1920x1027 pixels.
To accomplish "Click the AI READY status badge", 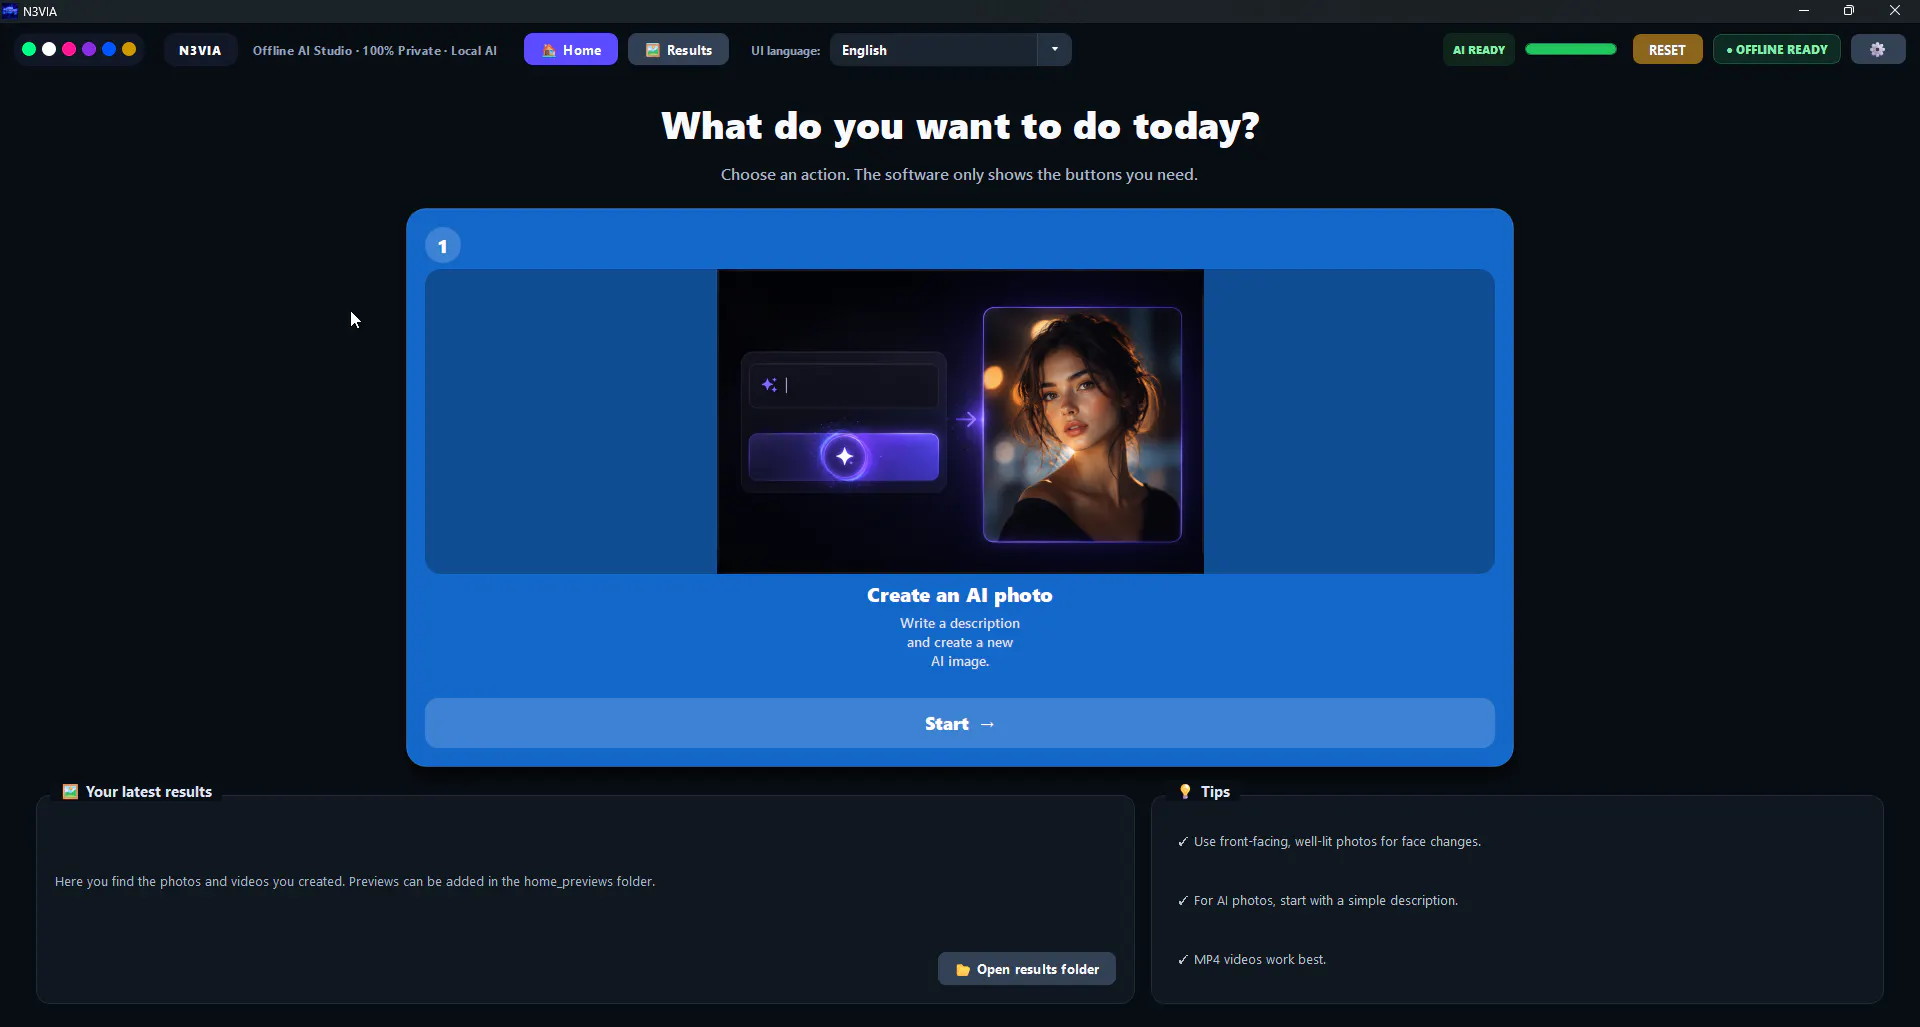I will coord(1478,50).
